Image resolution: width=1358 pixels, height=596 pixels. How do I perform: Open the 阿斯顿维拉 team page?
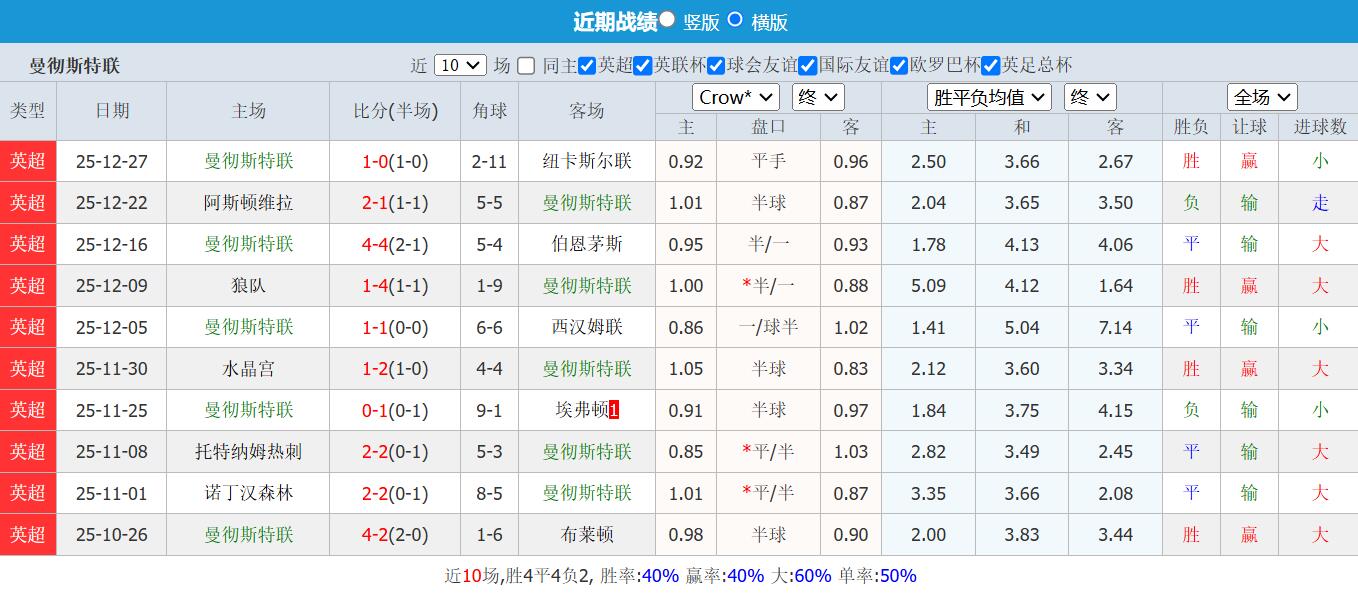(x=247, y=202)
